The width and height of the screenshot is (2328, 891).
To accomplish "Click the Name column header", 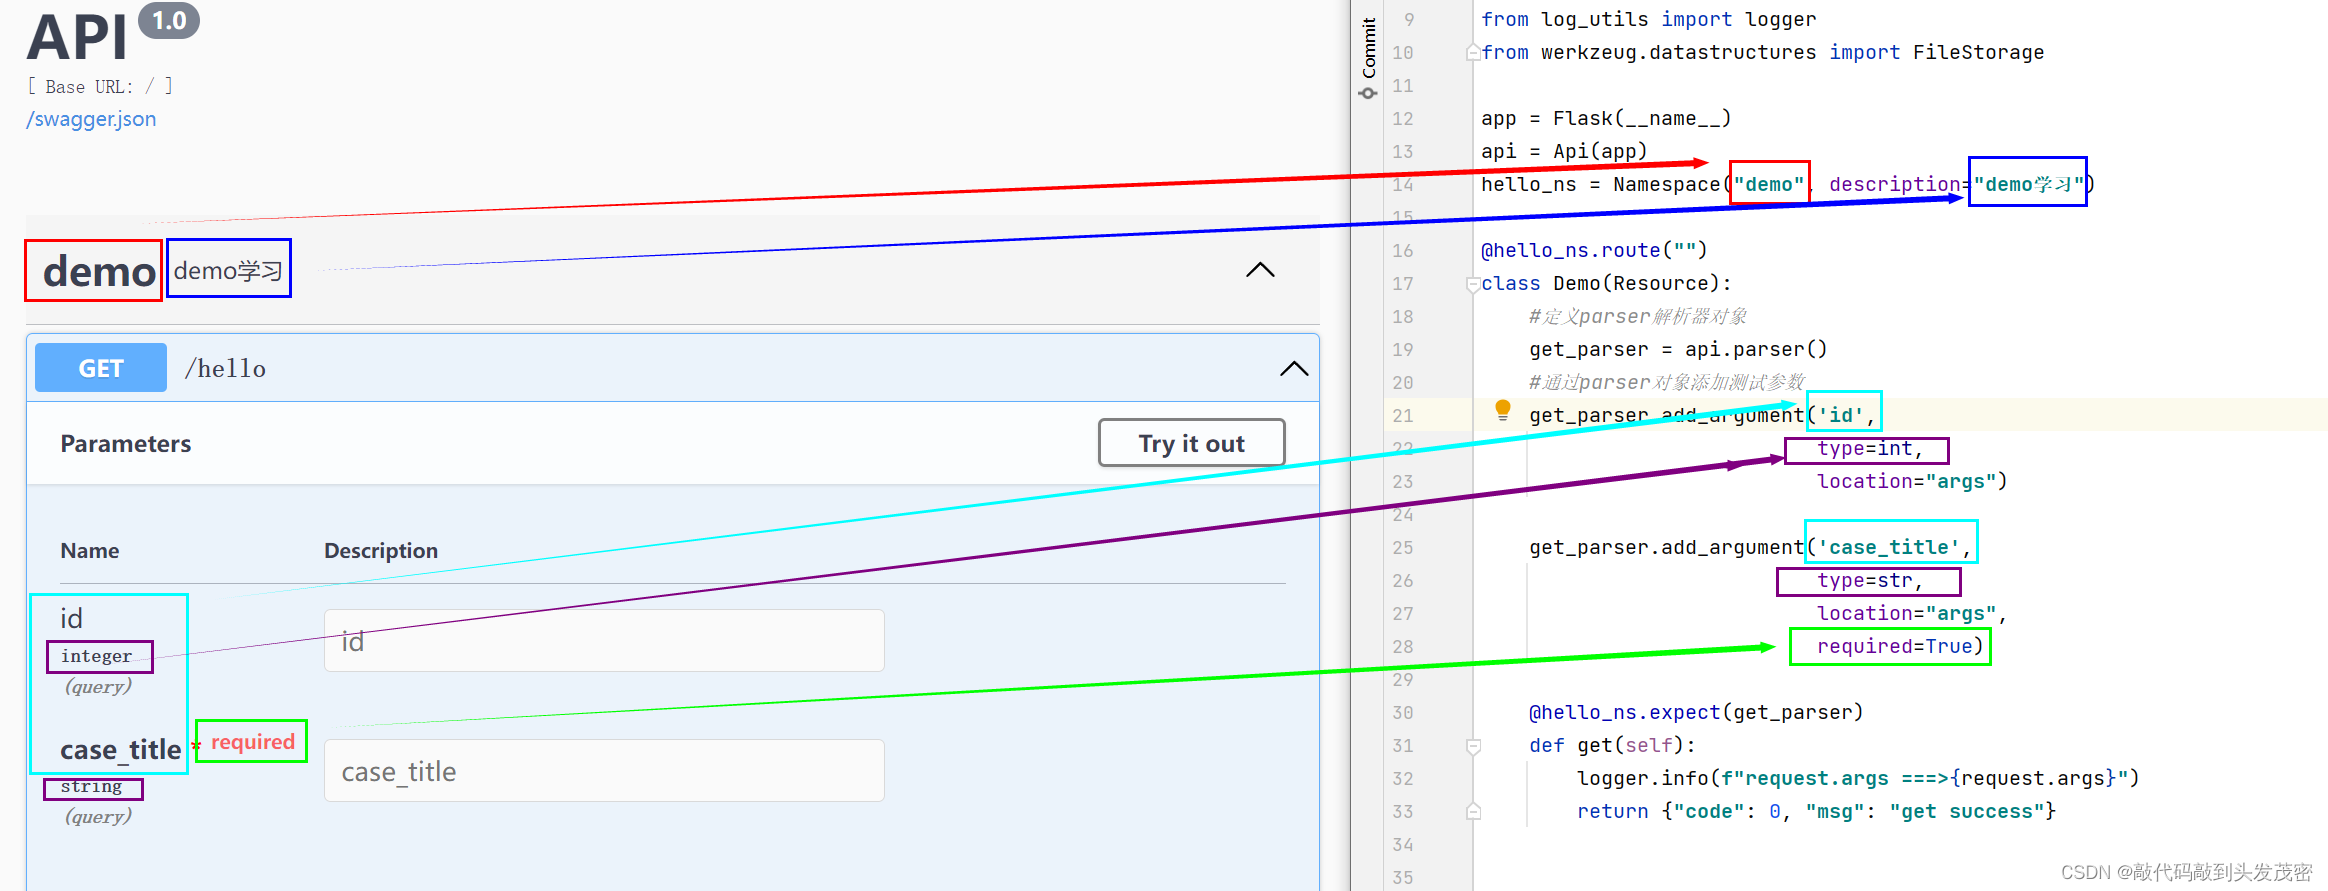I will pyautogui.click(x=90, y=551).
